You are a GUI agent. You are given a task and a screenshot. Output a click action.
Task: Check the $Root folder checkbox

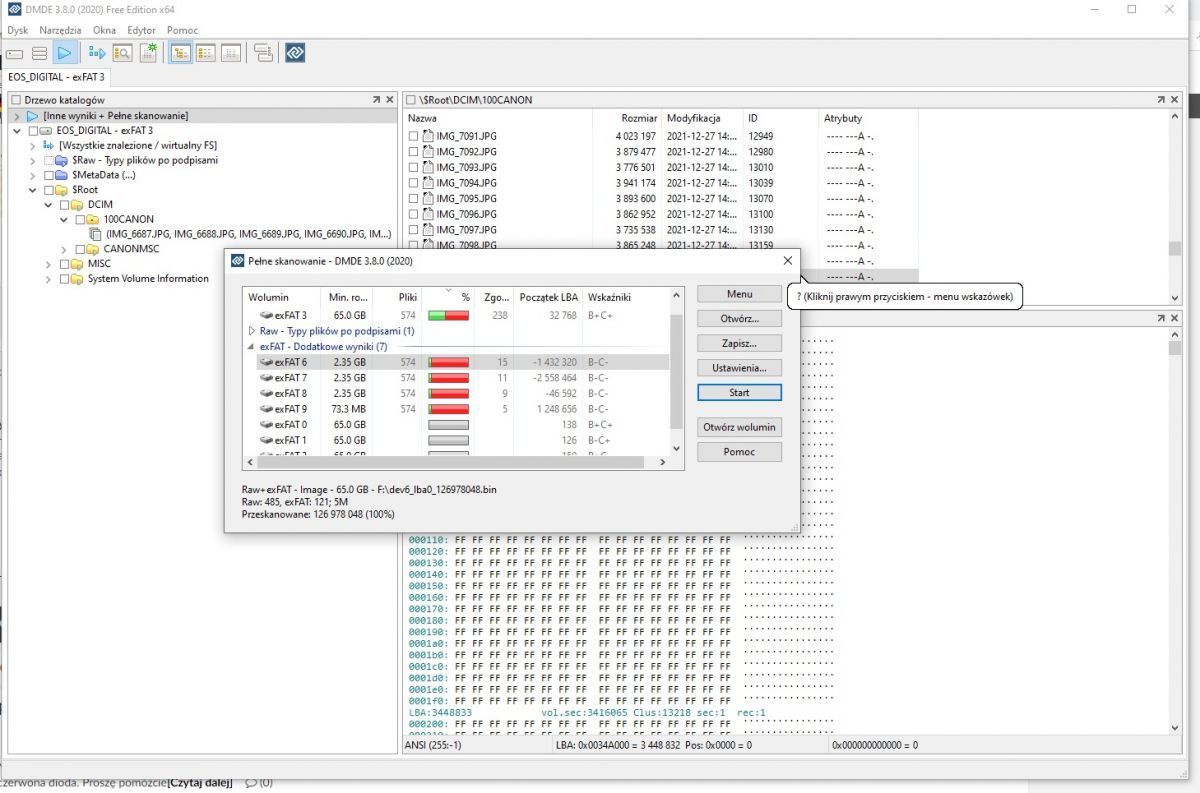click(49, 190)
